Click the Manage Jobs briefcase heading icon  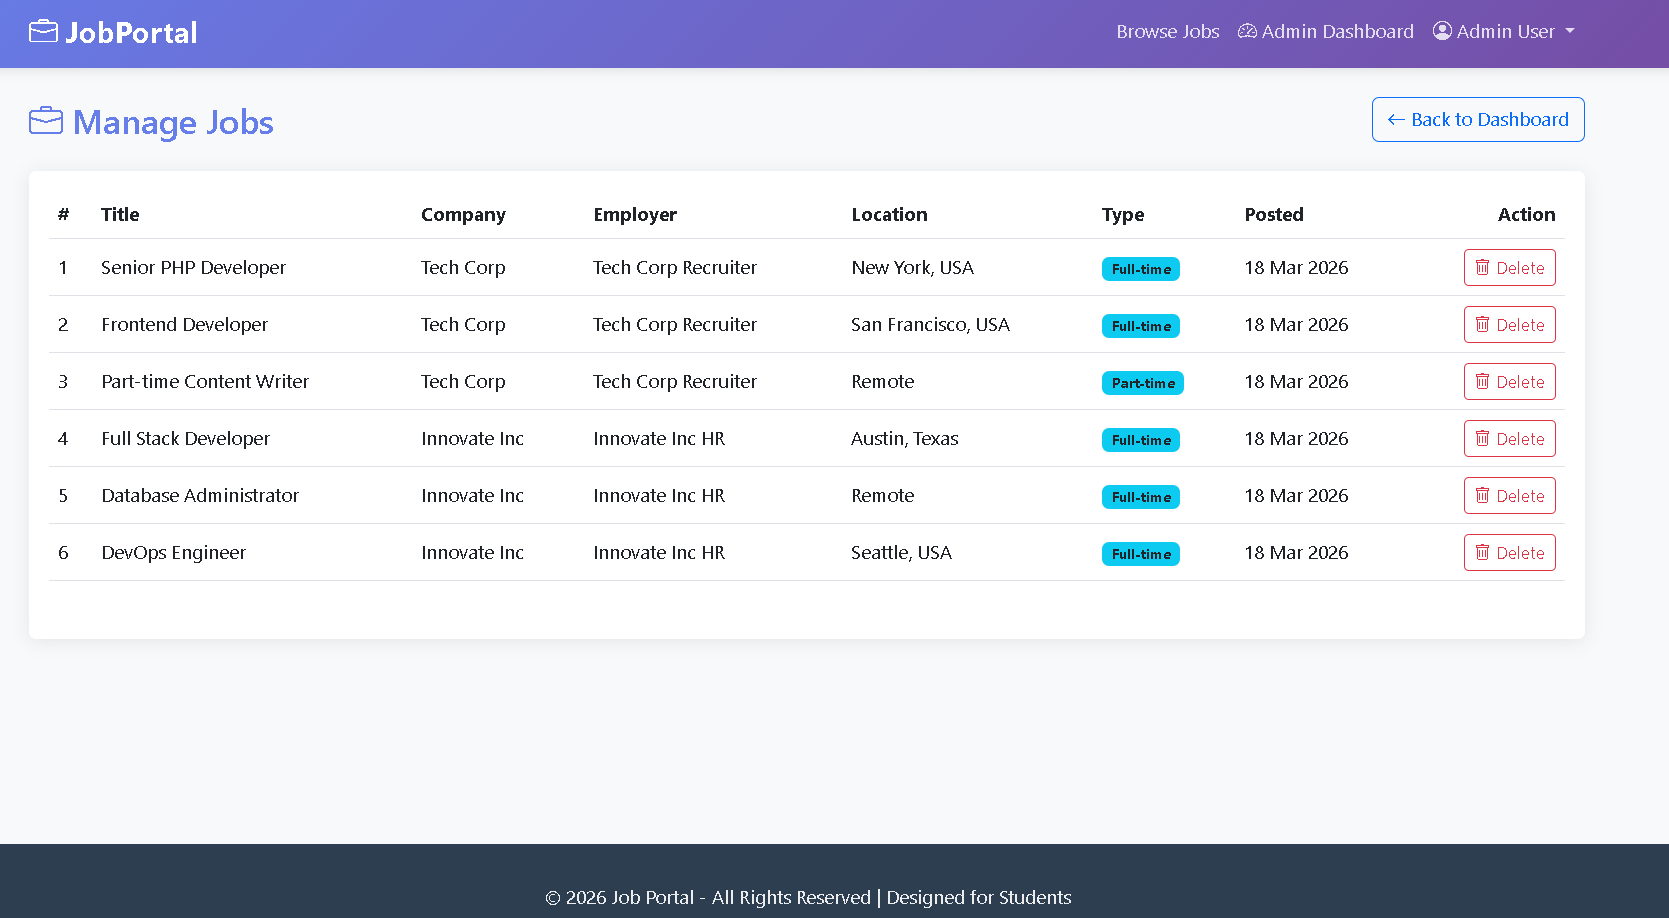click(x=46, y=121)
